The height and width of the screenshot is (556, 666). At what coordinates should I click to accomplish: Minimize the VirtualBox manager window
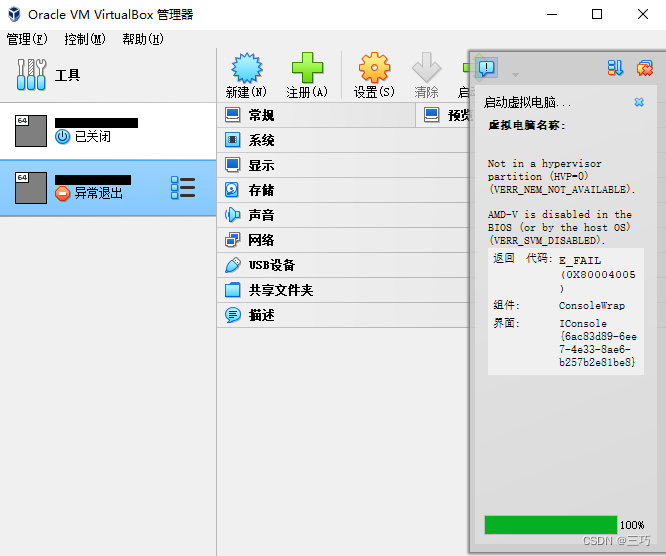point(552,14)
